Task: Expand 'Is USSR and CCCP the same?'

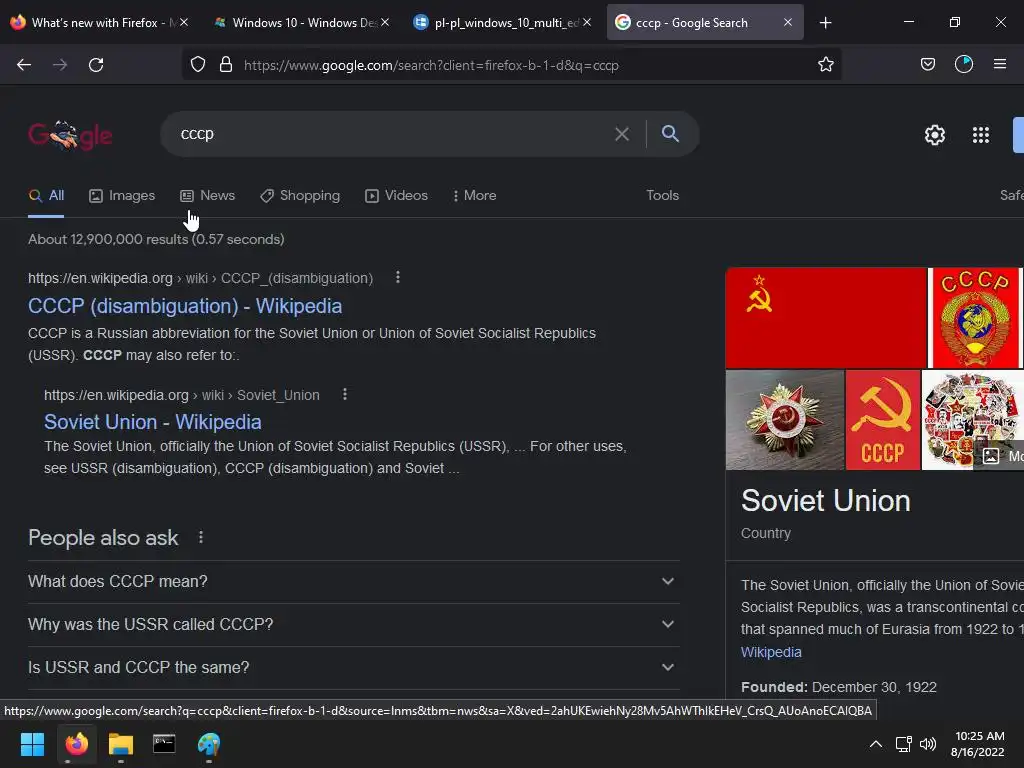Action: [x=354, y=667]
